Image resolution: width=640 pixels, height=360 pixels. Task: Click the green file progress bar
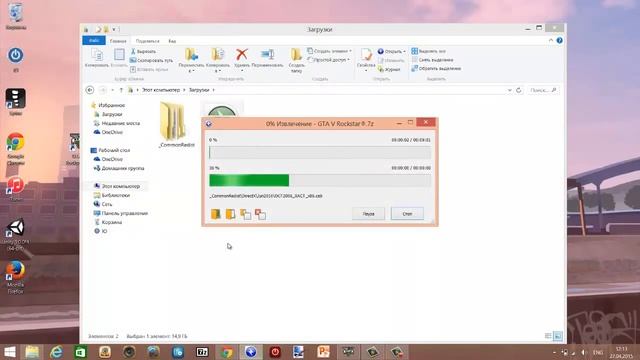pyautogui.click(x=320, y=180)
